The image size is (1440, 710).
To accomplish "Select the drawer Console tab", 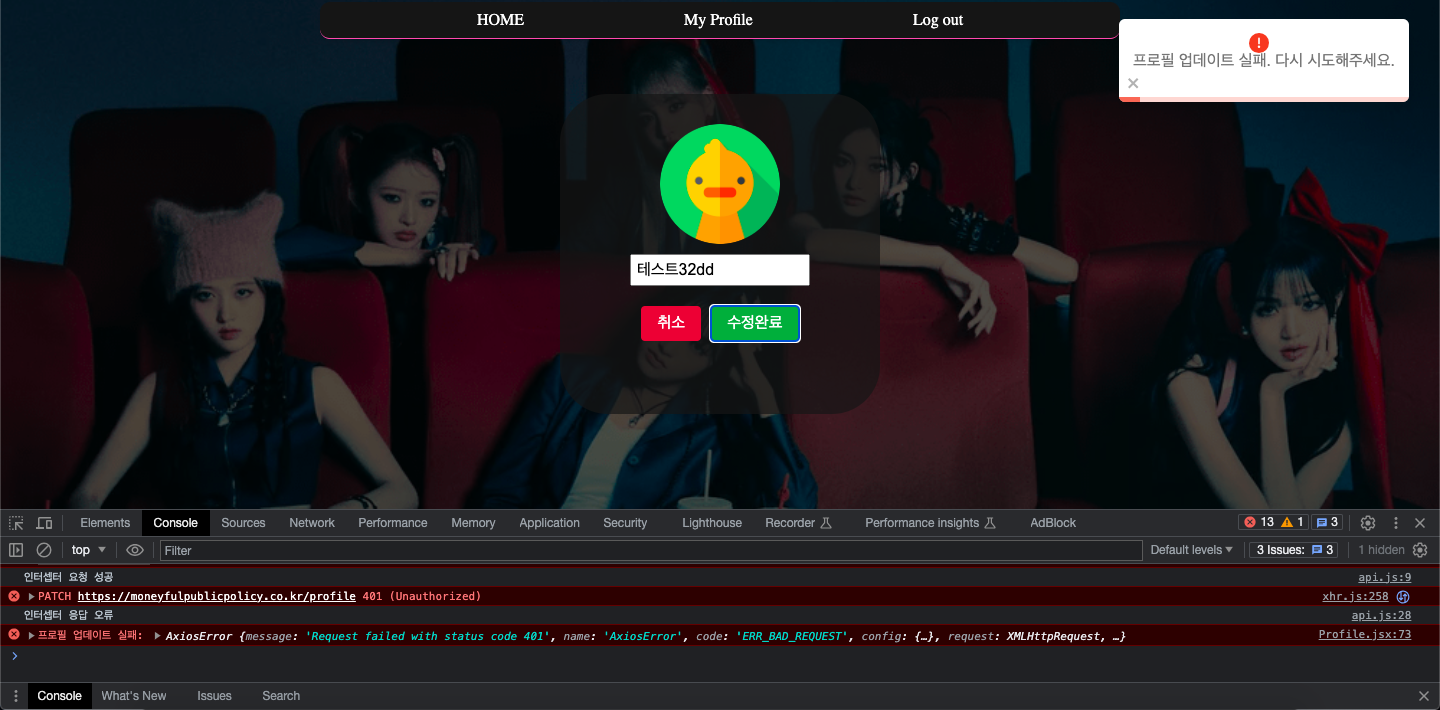I will tap(59, 696).
